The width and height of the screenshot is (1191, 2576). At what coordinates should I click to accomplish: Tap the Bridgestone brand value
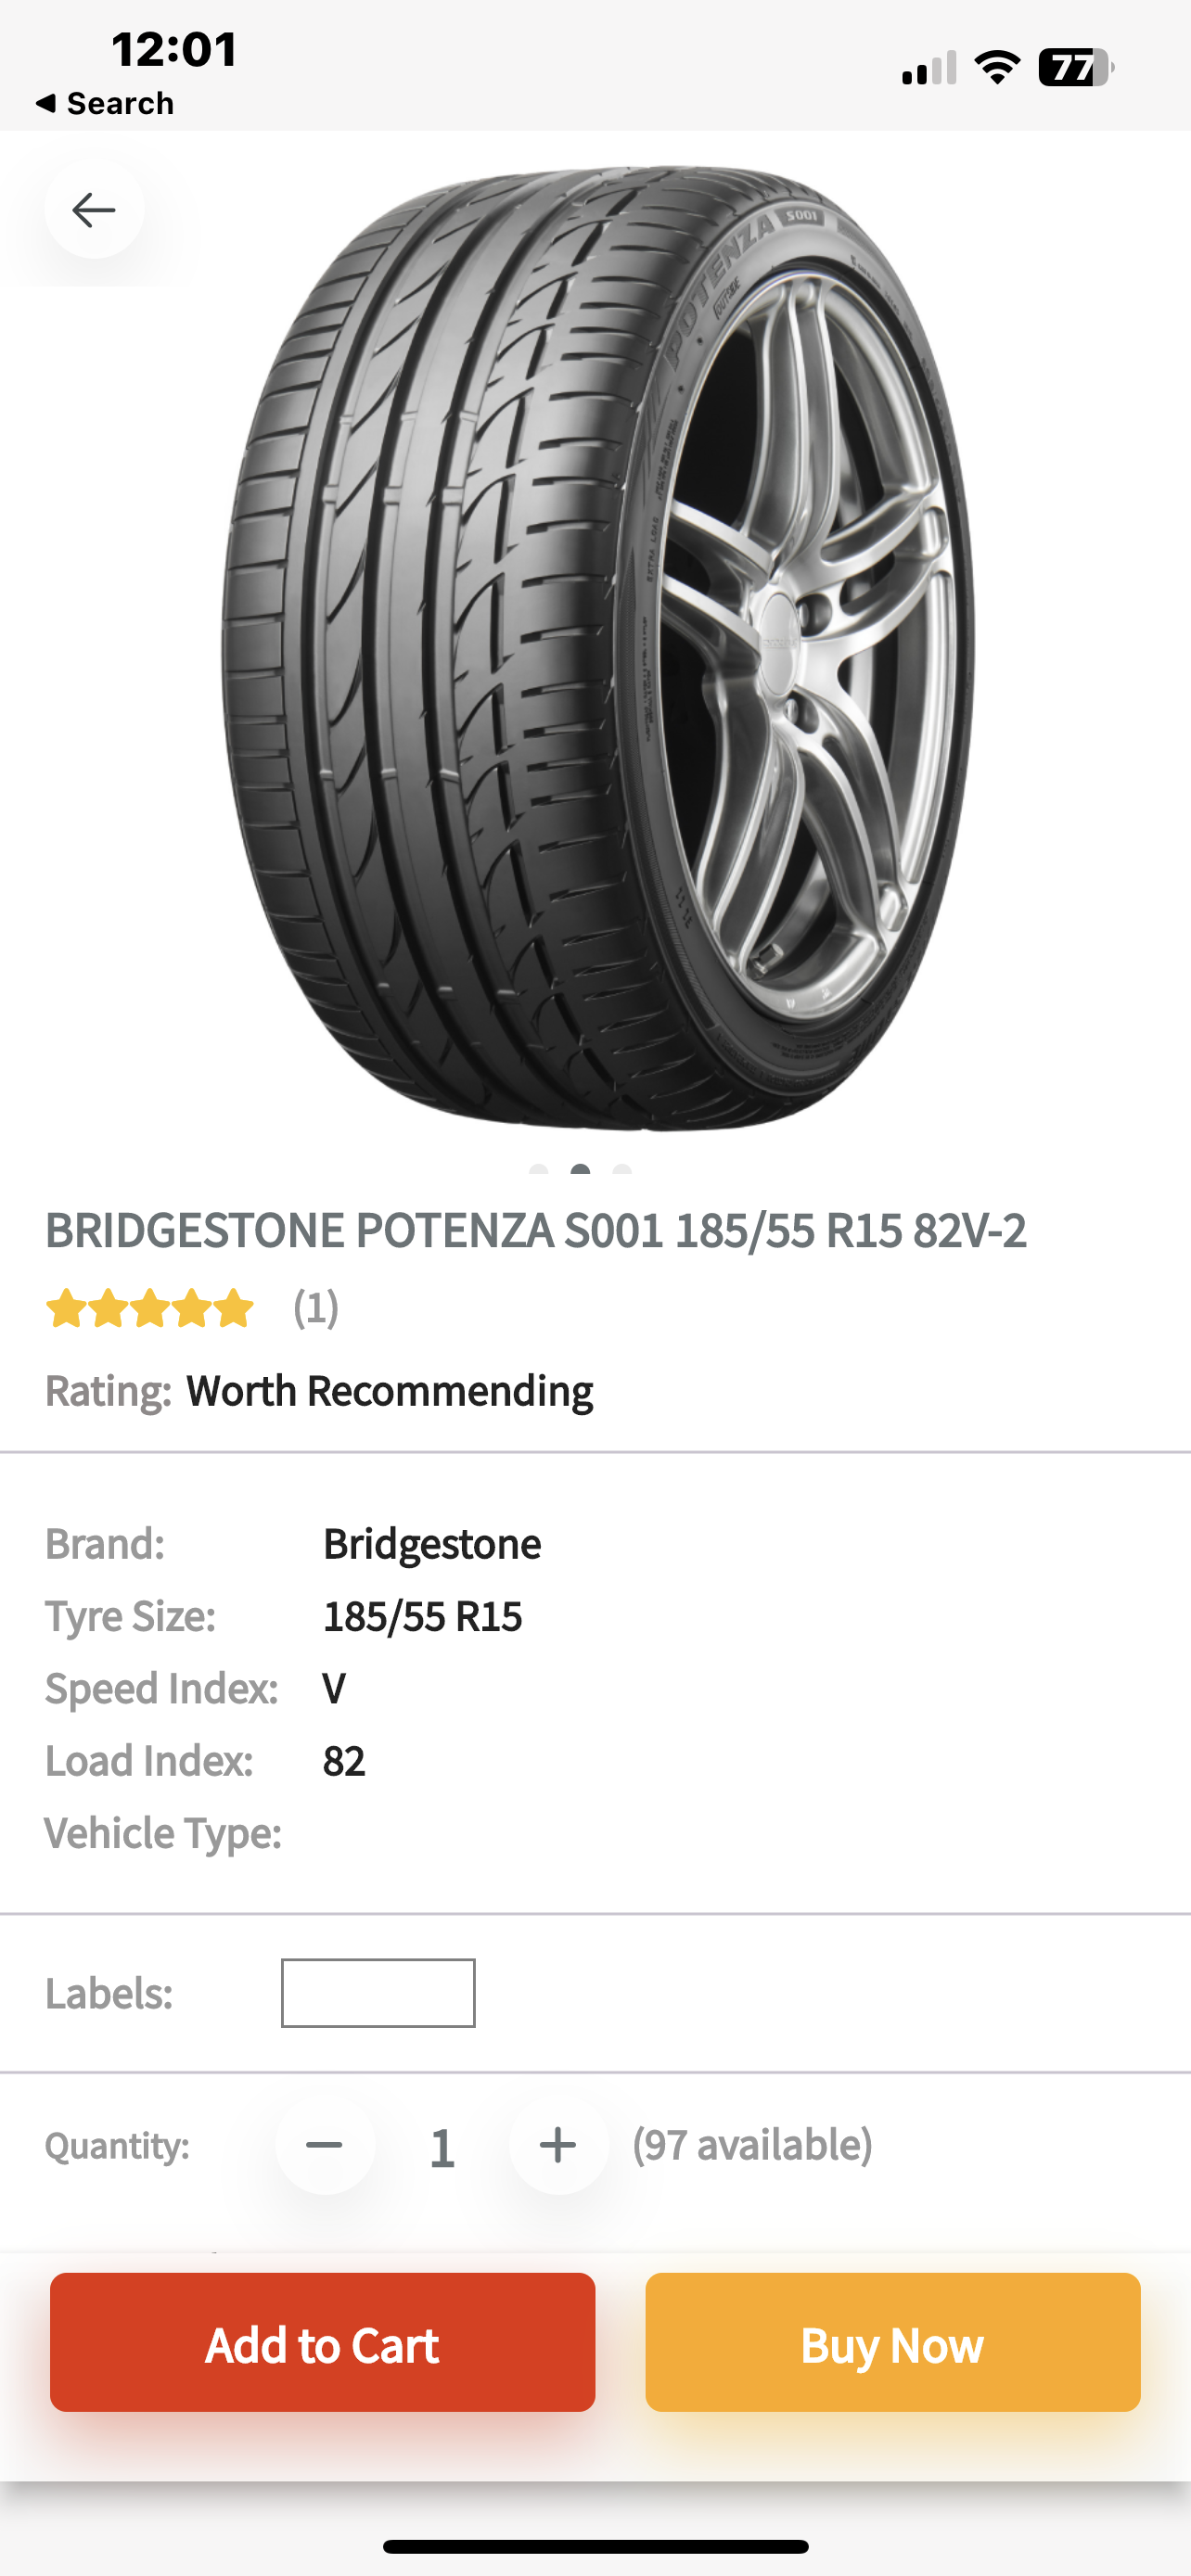(432, 1544)
